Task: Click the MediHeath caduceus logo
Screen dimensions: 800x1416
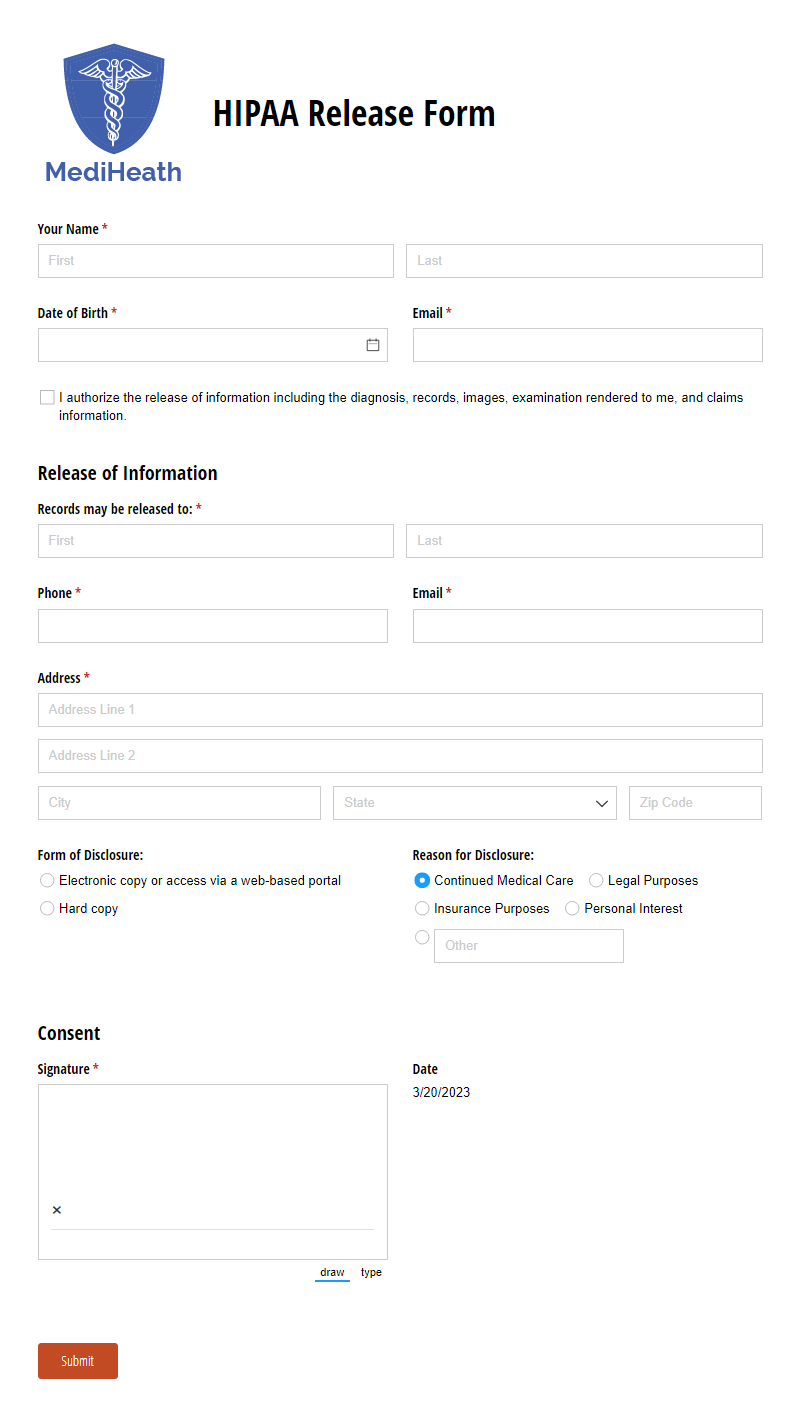Action: (x=113, y=113)
